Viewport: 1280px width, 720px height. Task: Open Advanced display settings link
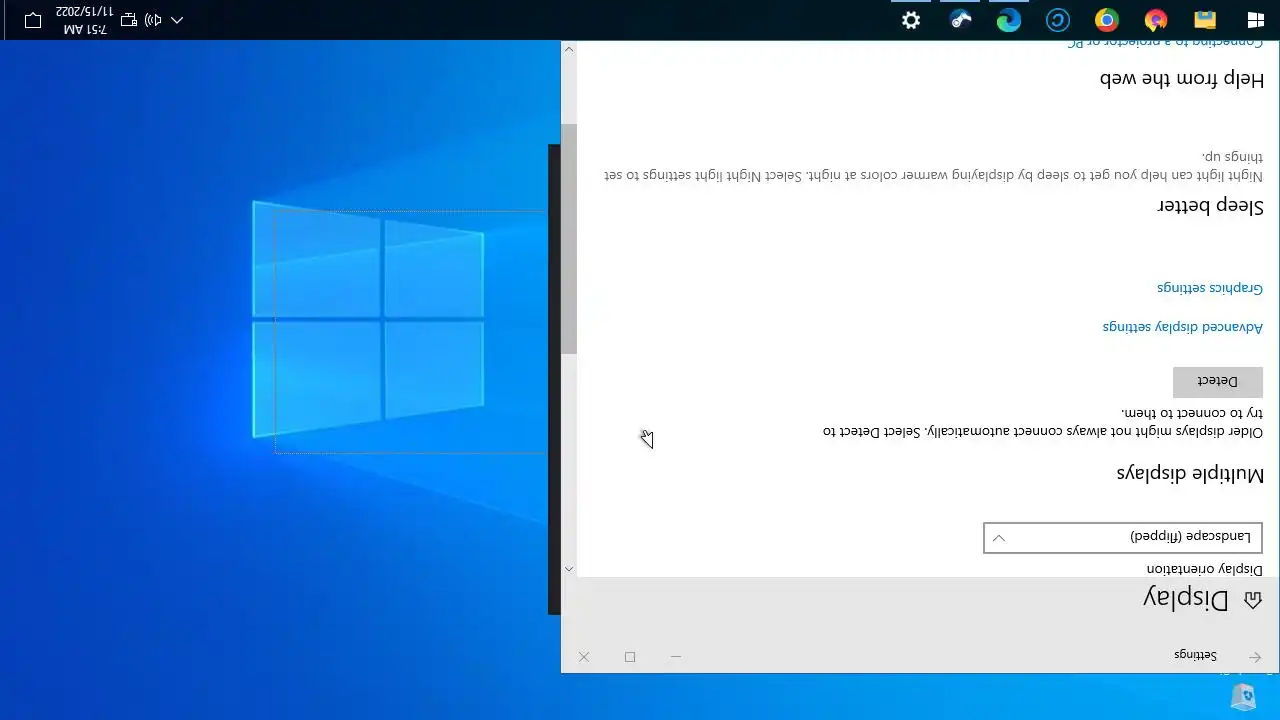pos(1183,327)
